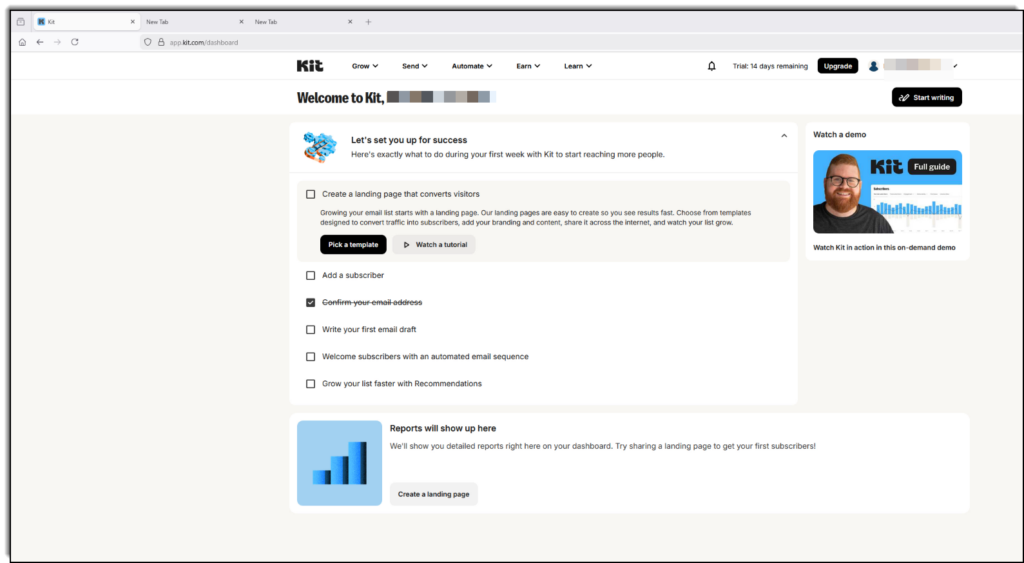The image size is (1024, 563).
Task: Open a new tab with the plus icon
Action: 368,22
